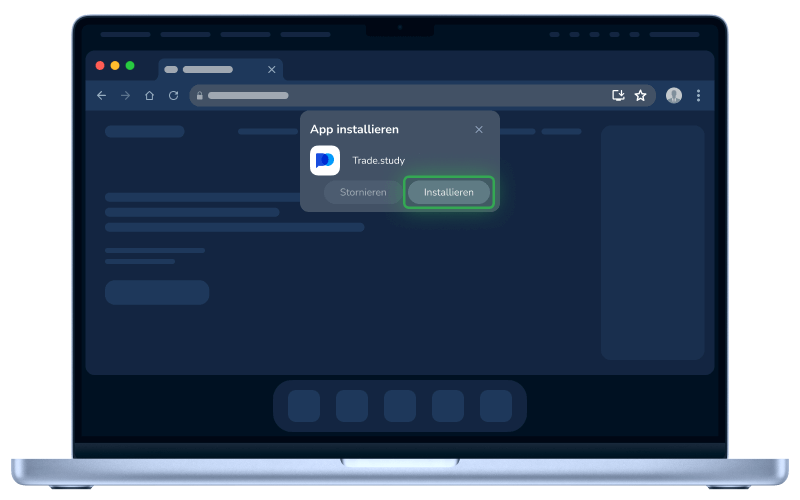Go to the home page icon
Screen dimensions: 800x500
pyautogui.click(x=149, y=95)
